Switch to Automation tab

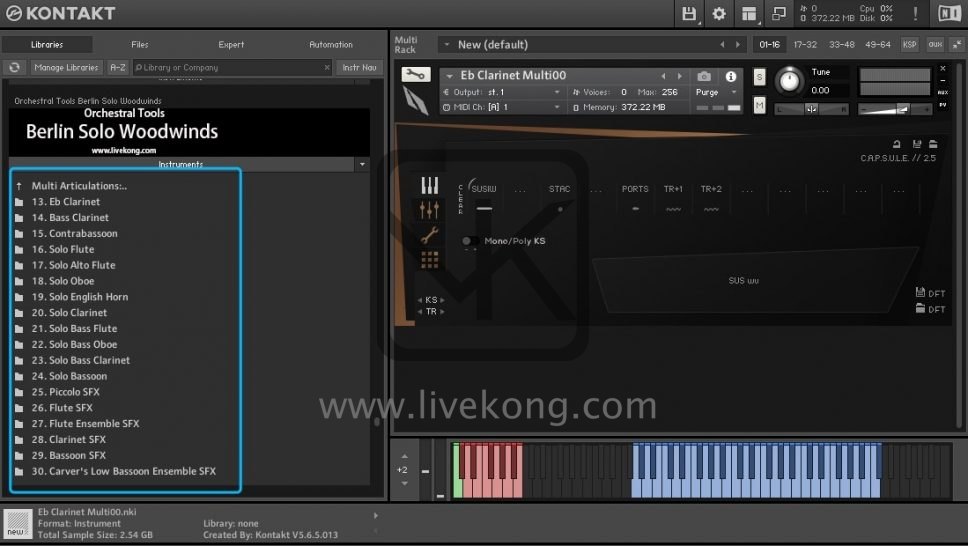coord(331,44)
